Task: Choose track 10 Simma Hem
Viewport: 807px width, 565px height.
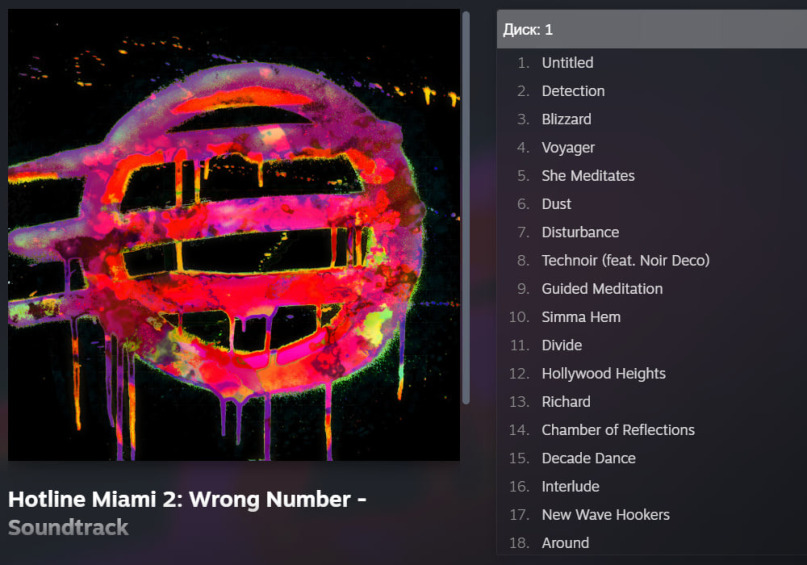Action: pos(652,317)
